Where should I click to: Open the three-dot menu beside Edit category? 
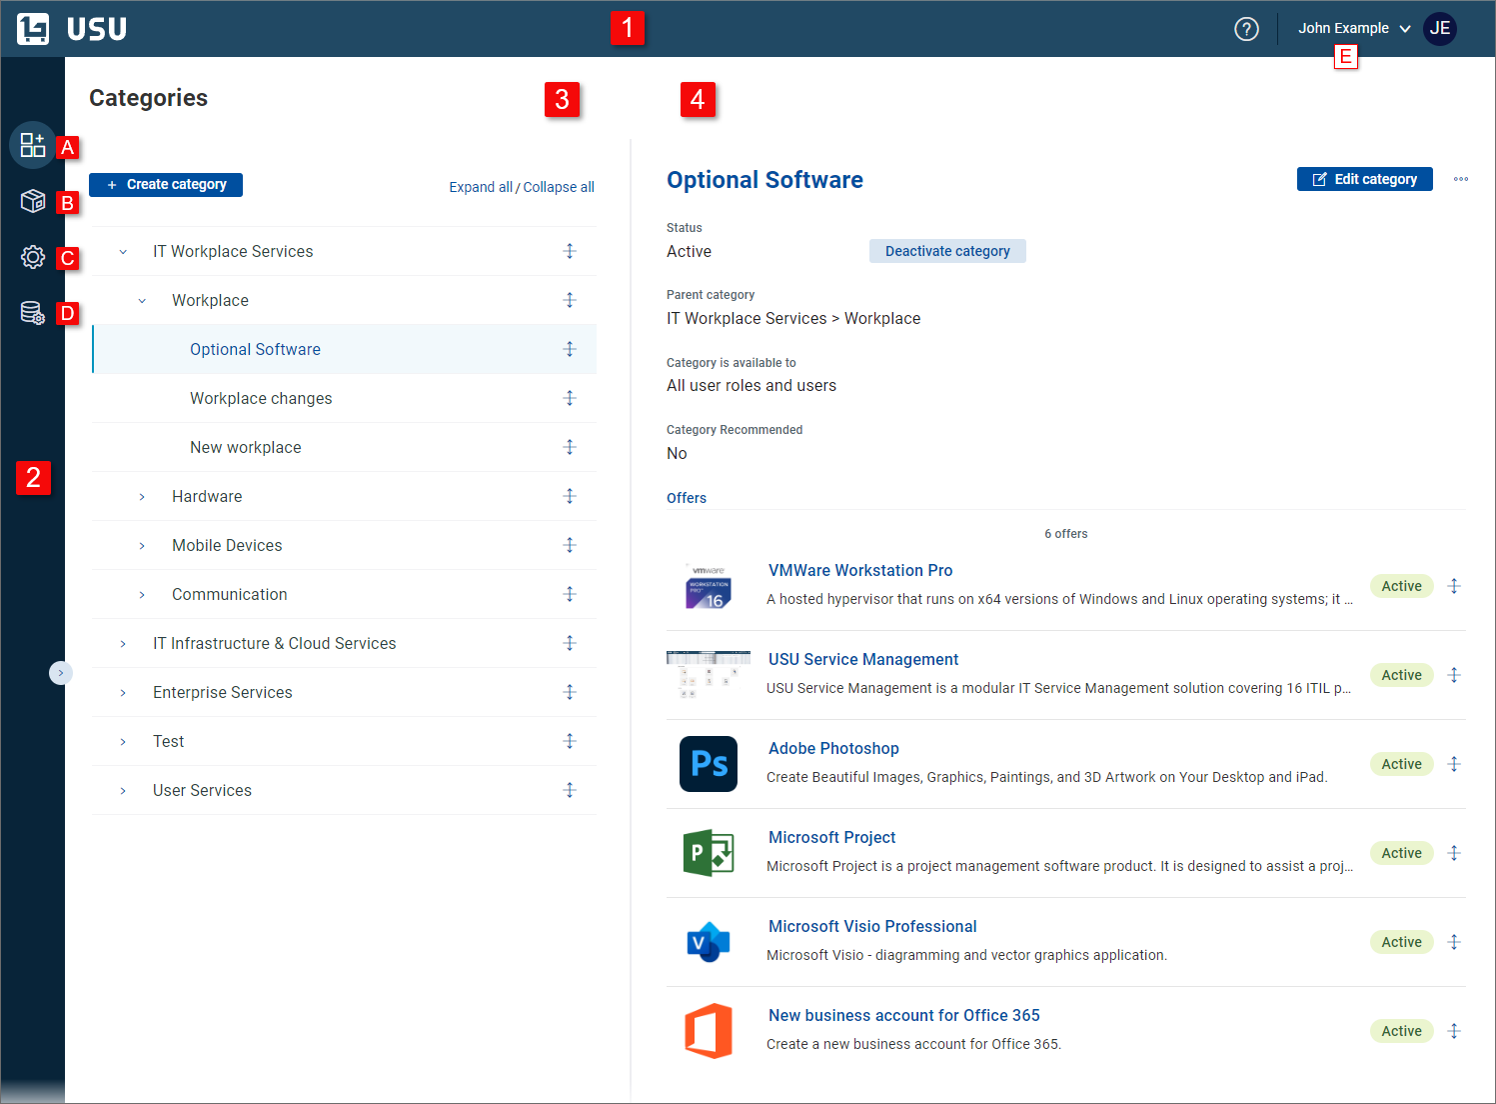(x=1461, y=179)
